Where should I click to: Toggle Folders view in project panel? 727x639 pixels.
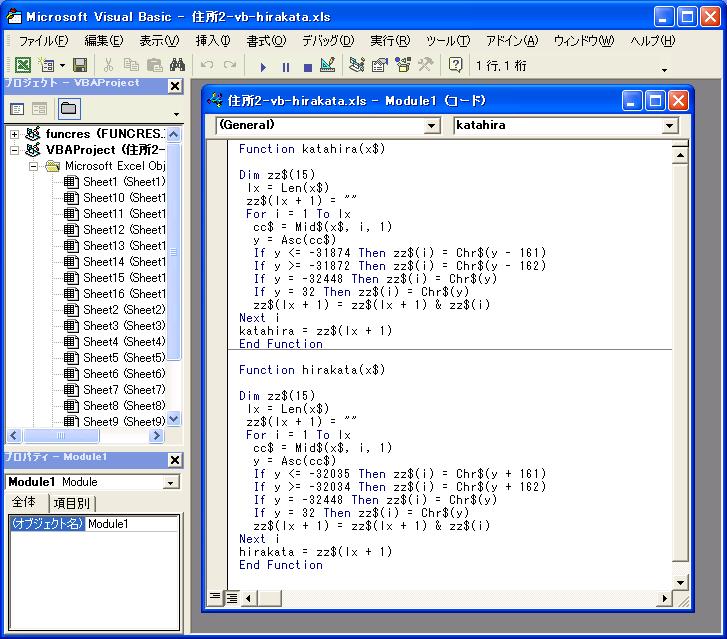click(x=69, y=109)
